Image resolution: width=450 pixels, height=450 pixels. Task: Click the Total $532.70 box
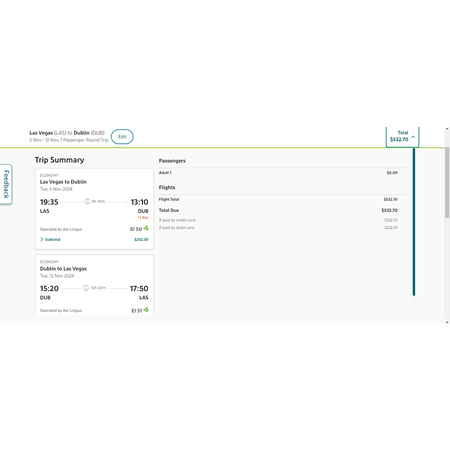coord(402,136)
